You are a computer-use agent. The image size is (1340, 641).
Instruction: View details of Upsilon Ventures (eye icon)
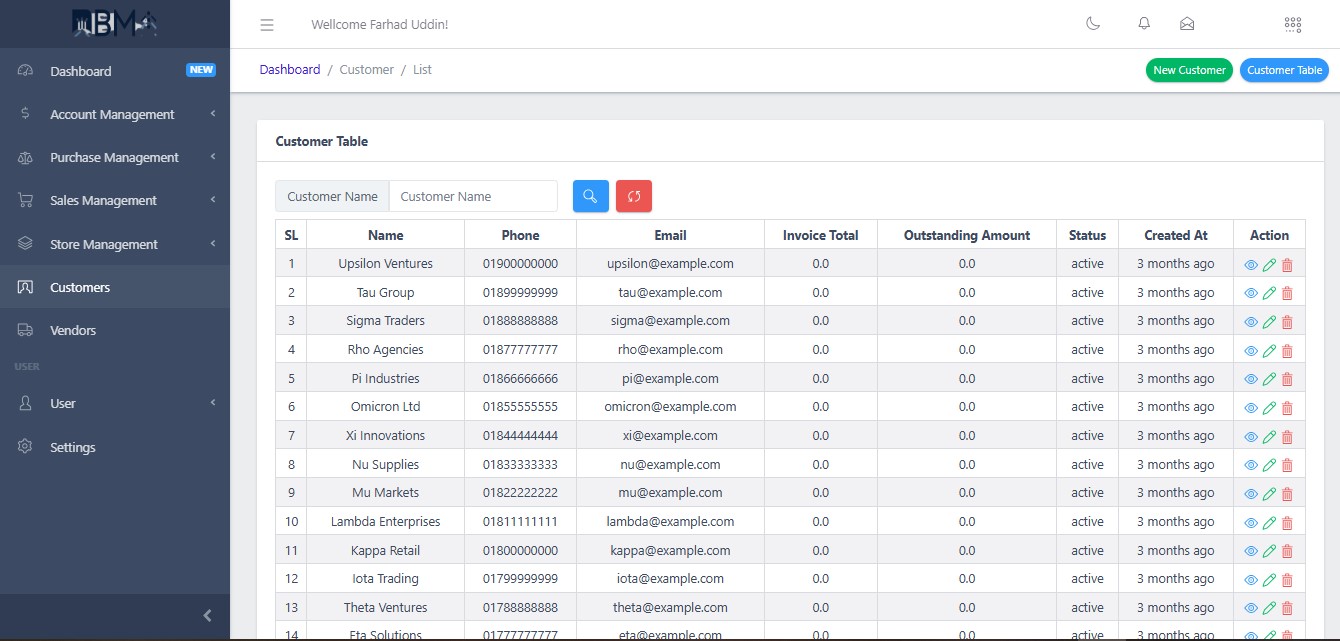coord(1251,265)
